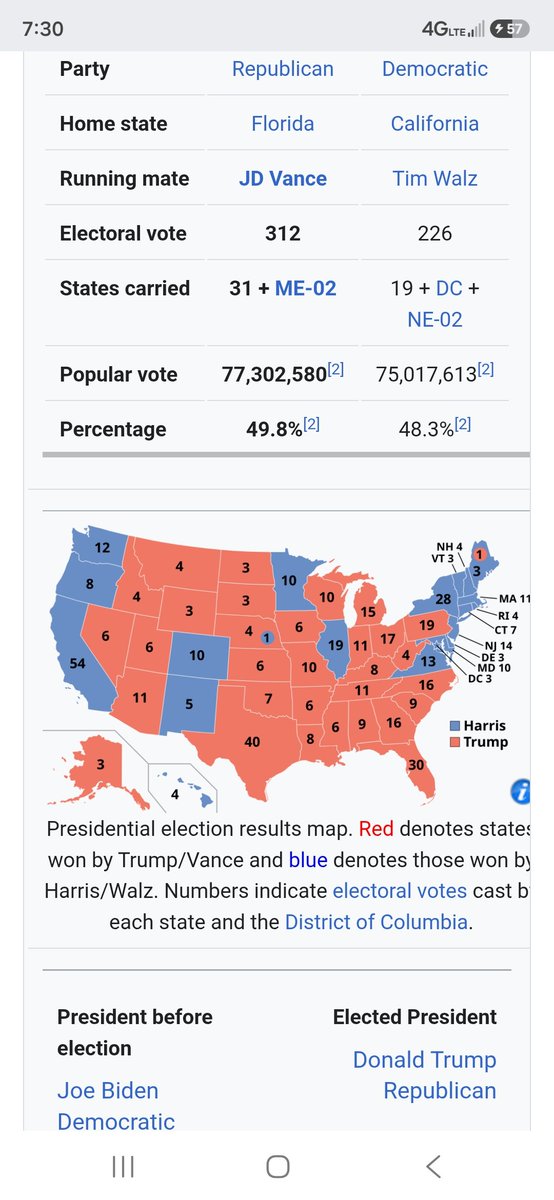554x1200 pixels.
Task: Open the NE-02 district link
Action: (x=435, y=320)
